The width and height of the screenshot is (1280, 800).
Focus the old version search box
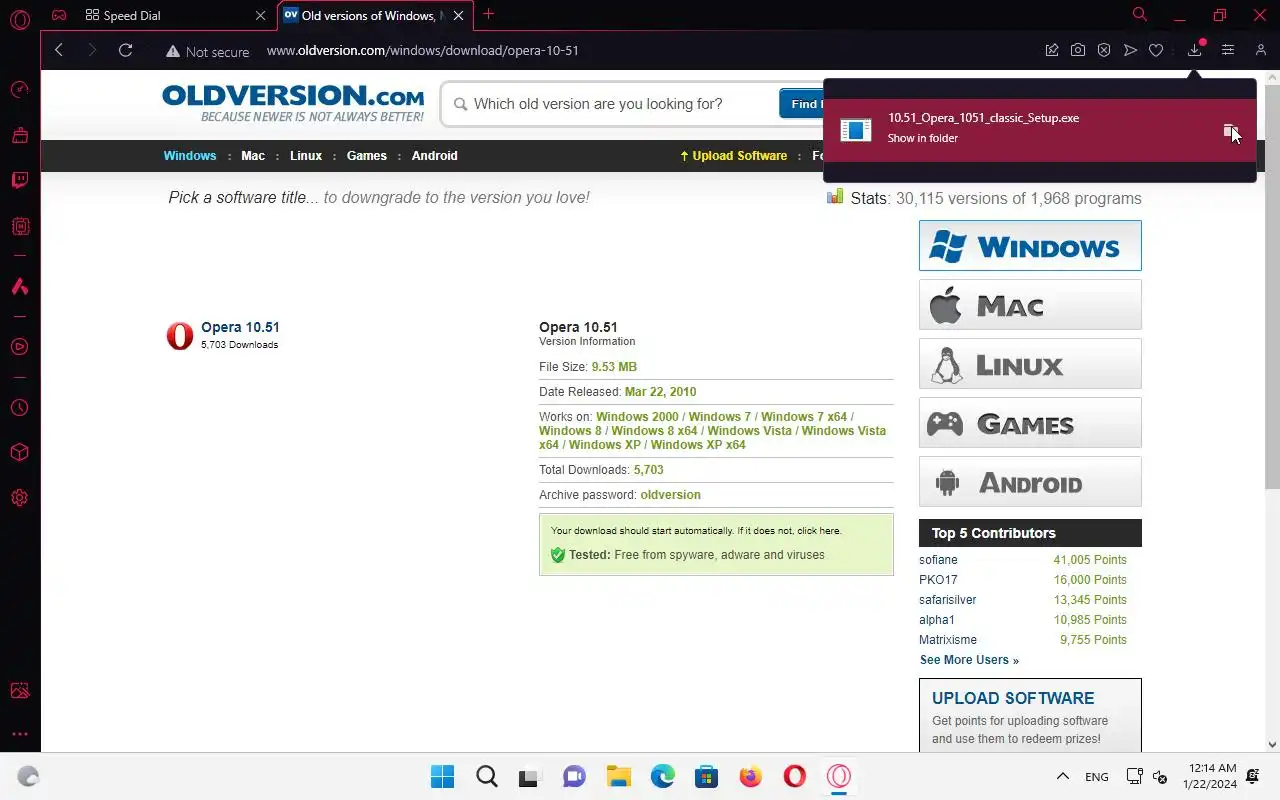pos(610,104)
